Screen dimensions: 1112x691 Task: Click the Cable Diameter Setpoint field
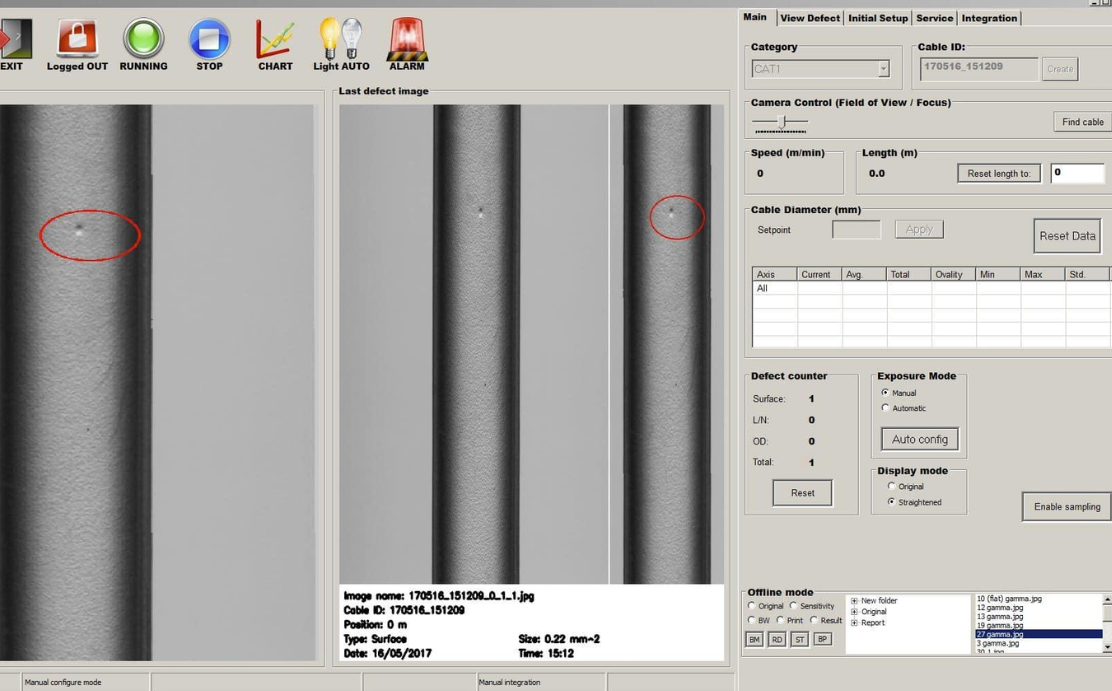(x=856, y=229)
